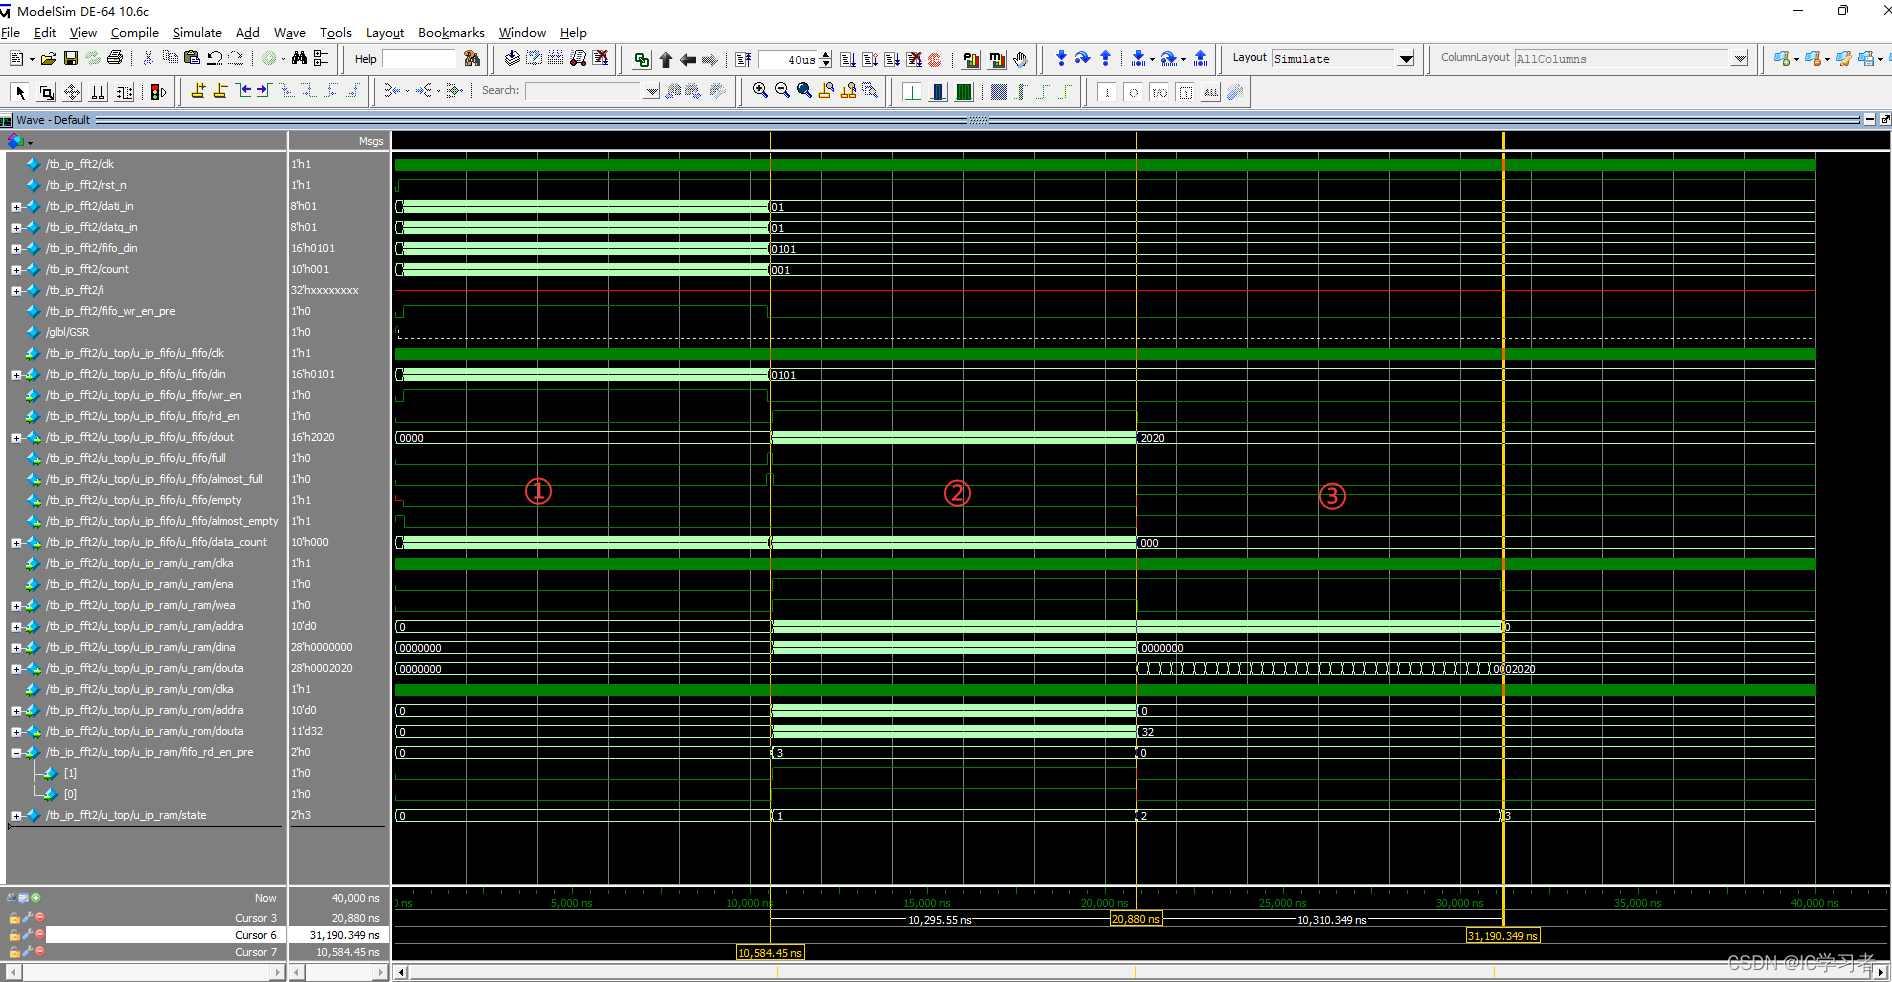The height and width of the screenshot is (982, 1892).
Task: Collapse the fifo_rd_en_pre signal bits
Action: pos(16,753)
